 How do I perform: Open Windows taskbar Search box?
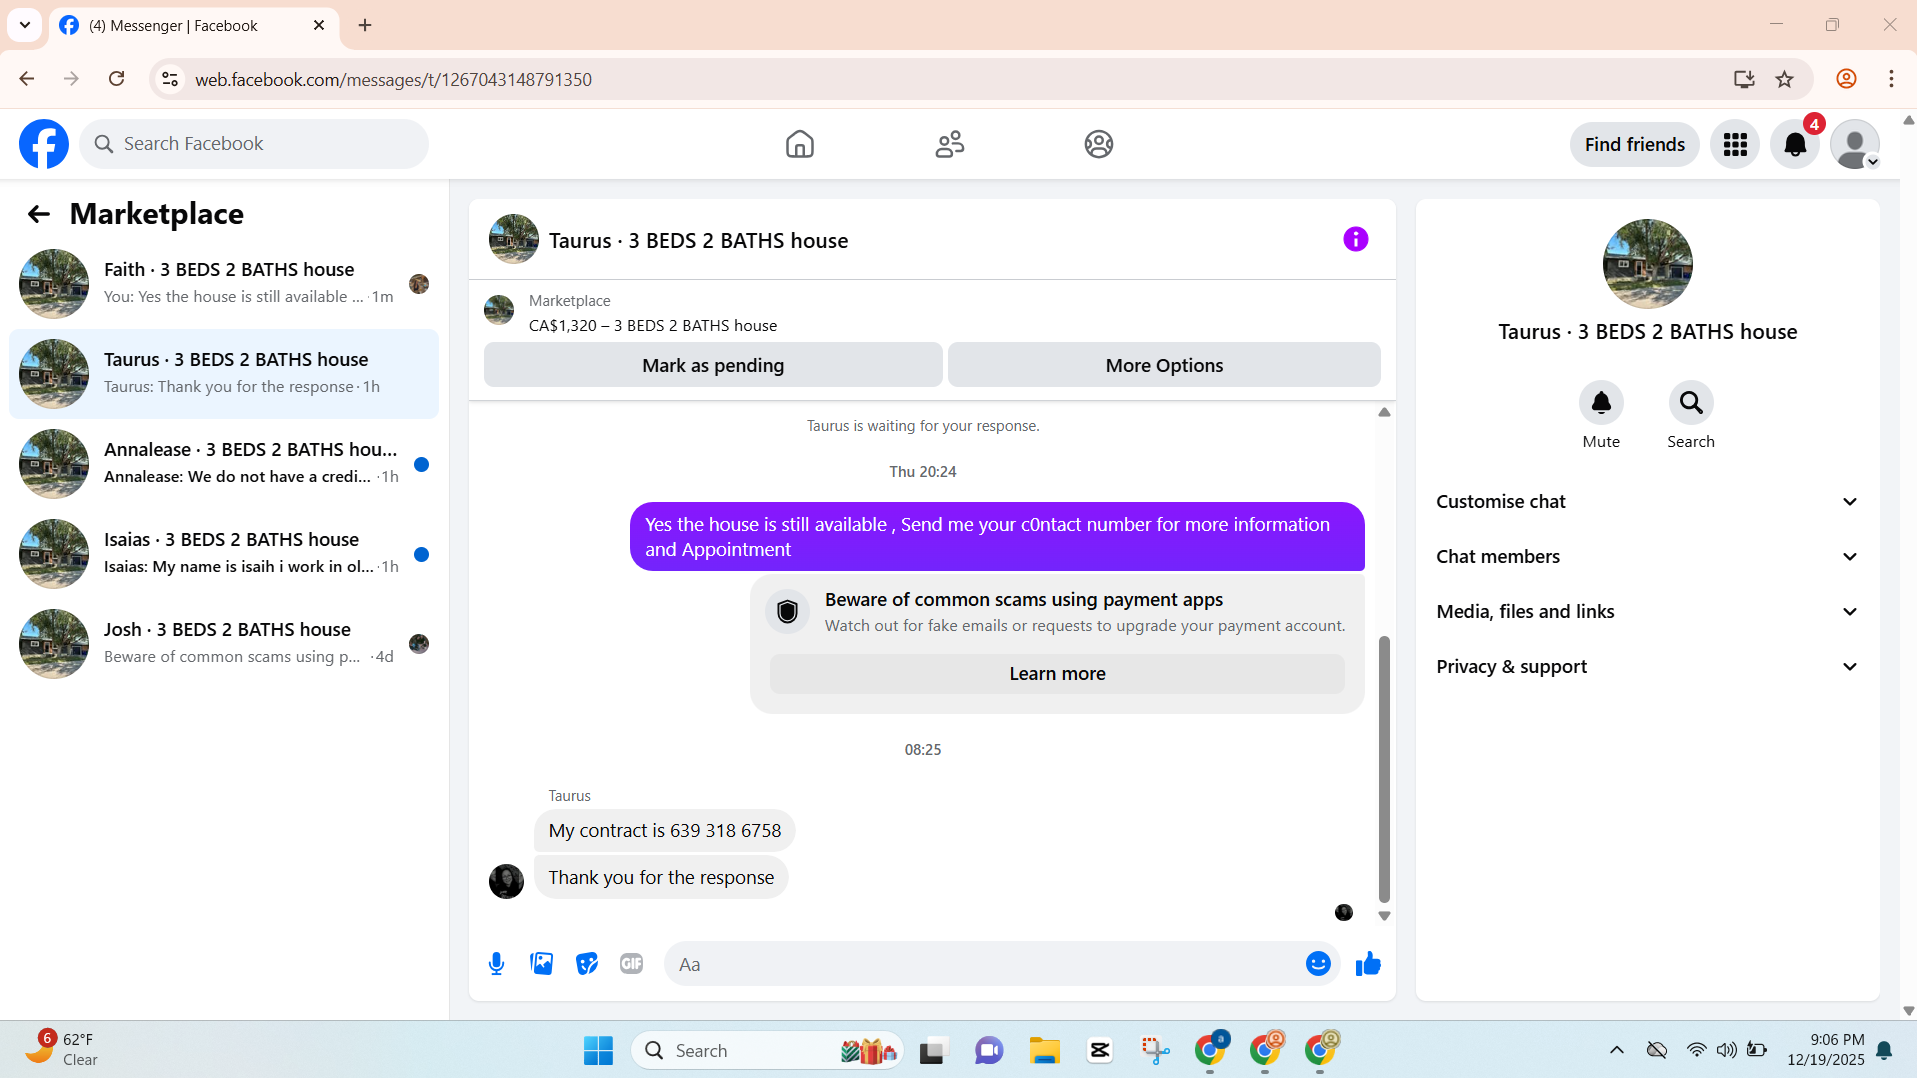tap(767, 1050)
